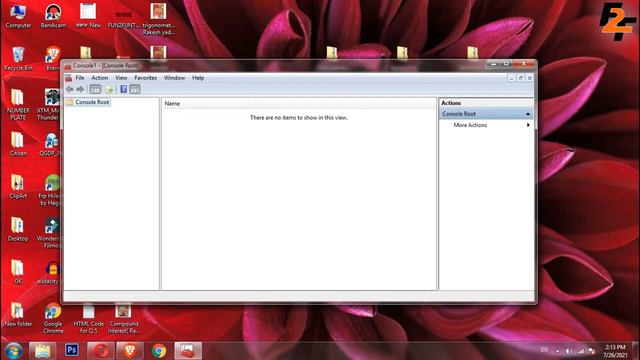The height and width of the screenshot is (360, 640).
Task: Open the Citizen desktop folder
Action: point(18,144)
